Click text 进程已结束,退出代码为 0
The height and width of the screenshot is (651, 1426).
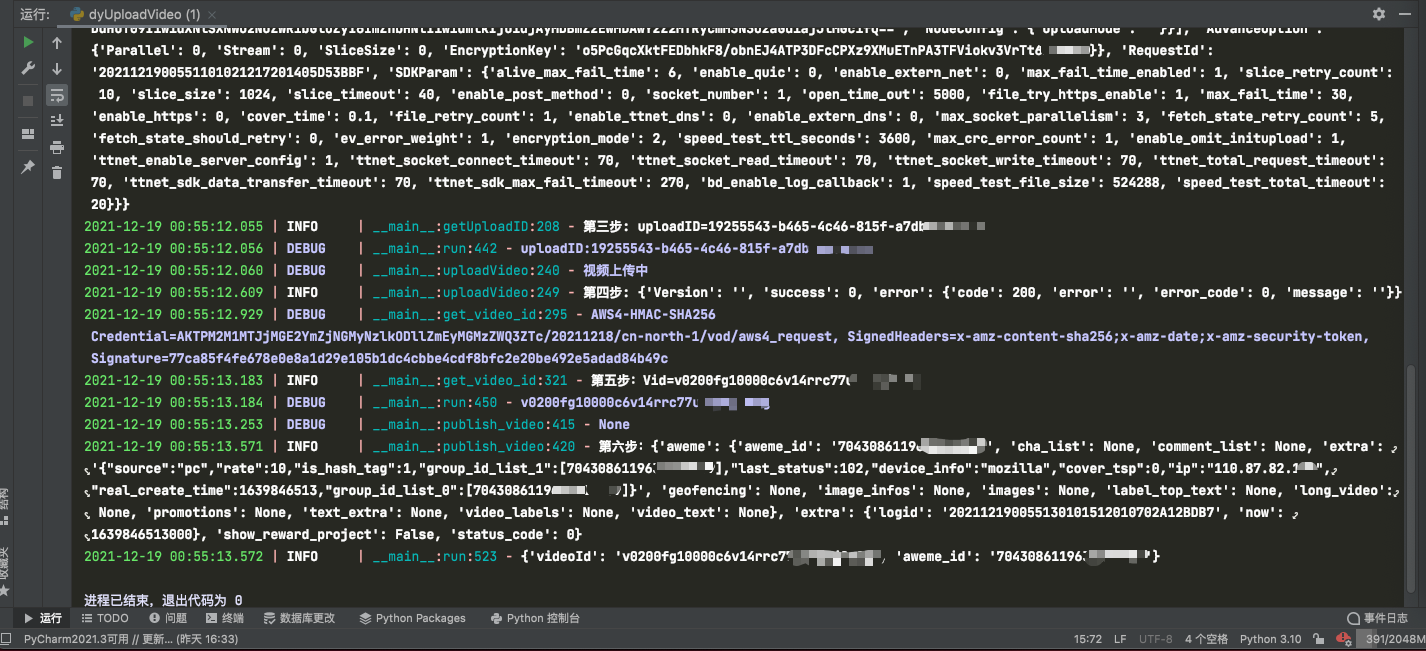163,600
